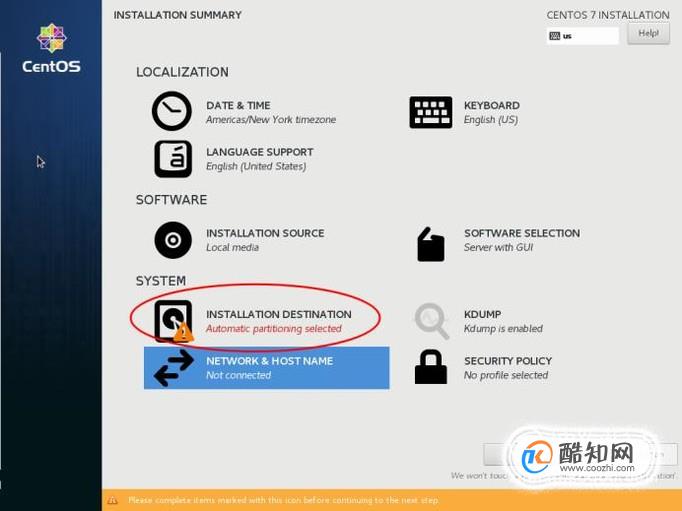Image resolution: width=682 pixels, height=511 pixels.
Task: Select the SOFTWARE SELECTION label
Action: 522,233
